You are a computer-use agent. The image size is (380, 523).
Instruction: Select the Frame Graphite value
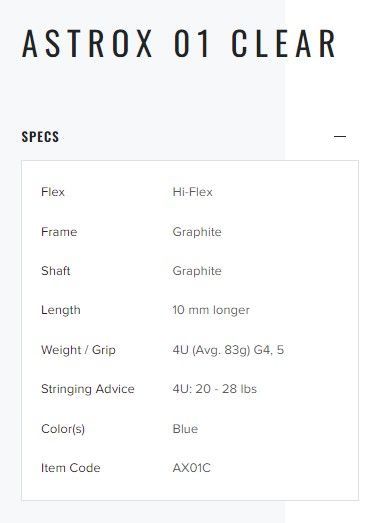(x=197, y=232)
